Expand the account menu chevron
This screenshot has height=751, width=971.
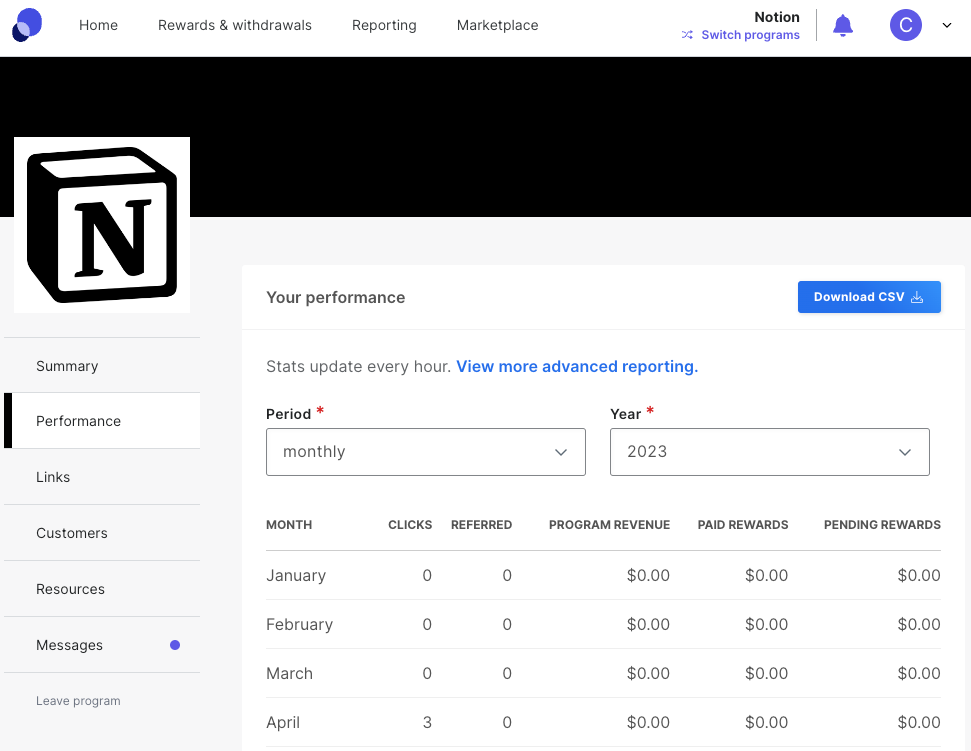947,26
